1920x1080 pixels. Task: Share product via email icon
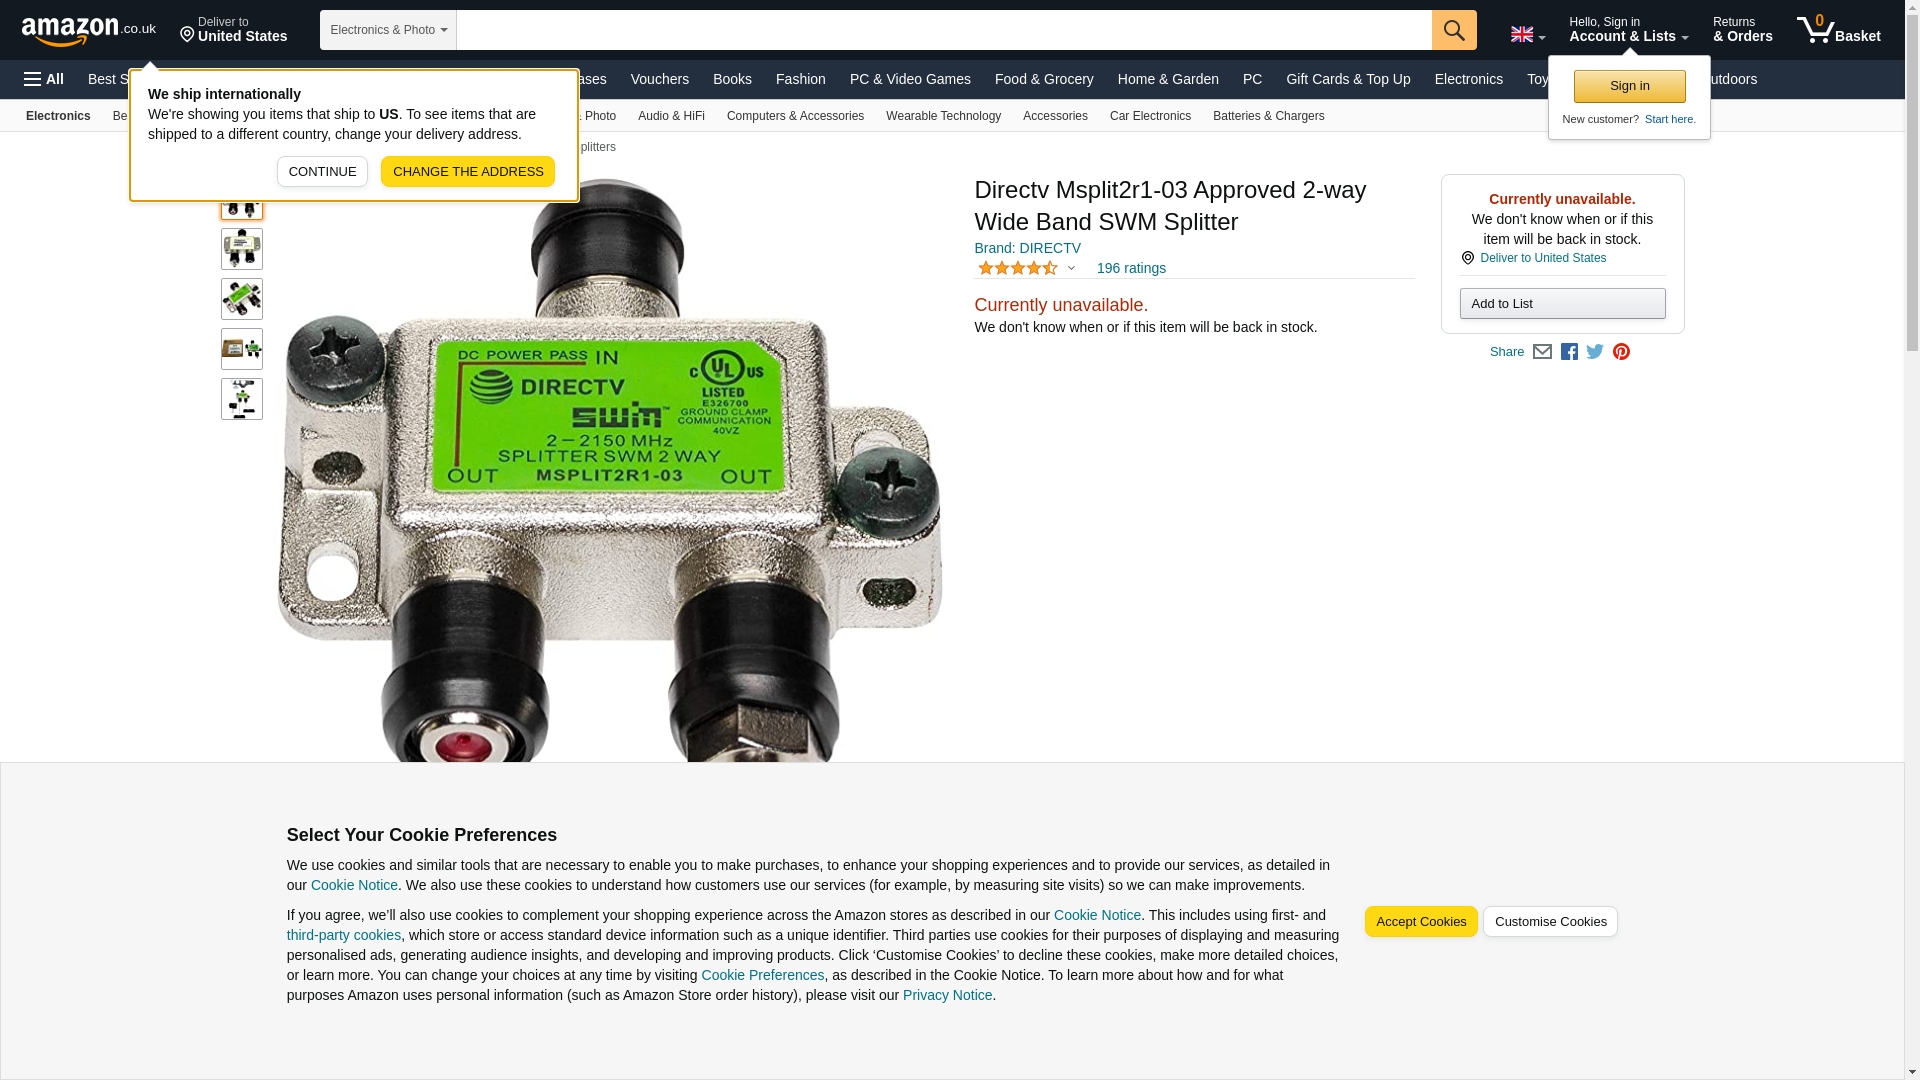tap(1542, 352)
